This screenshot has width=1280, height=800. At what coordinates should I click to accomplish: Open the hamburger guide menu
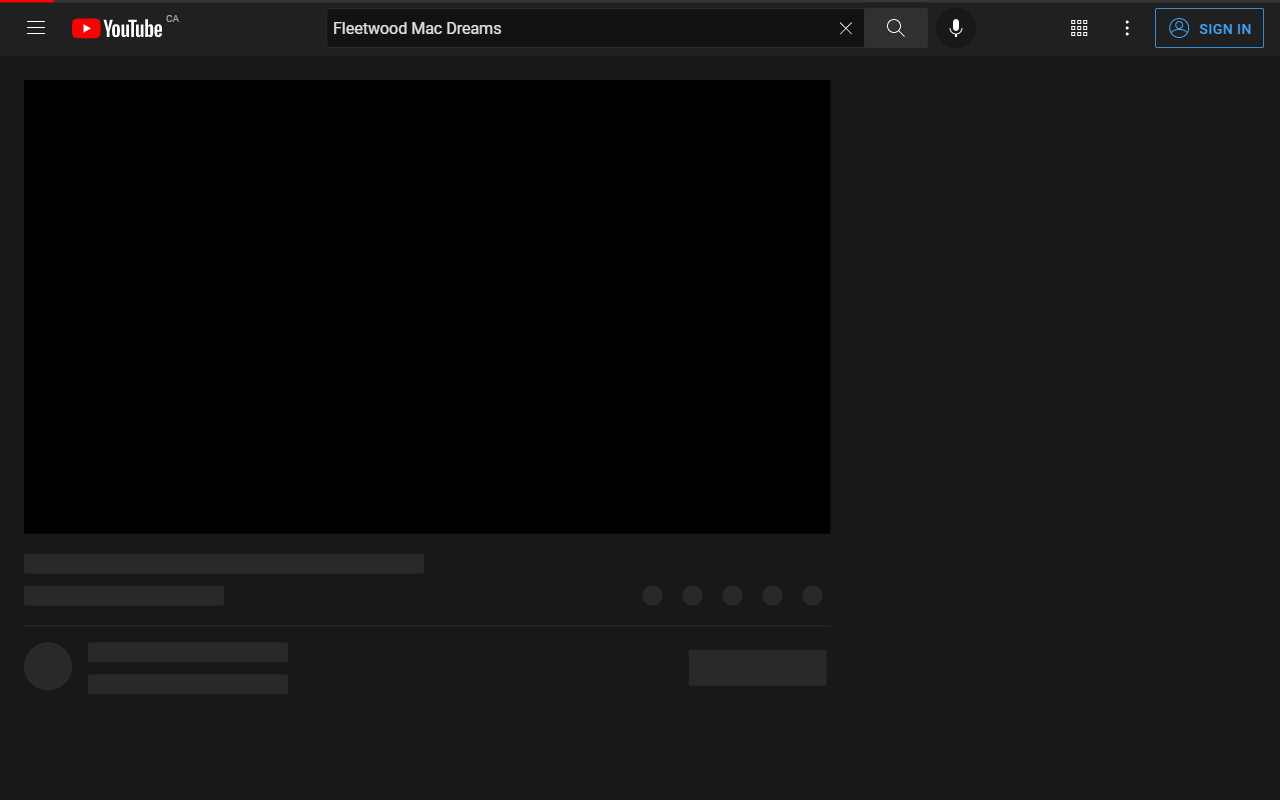pyautogui.click(x=36, y=28)
